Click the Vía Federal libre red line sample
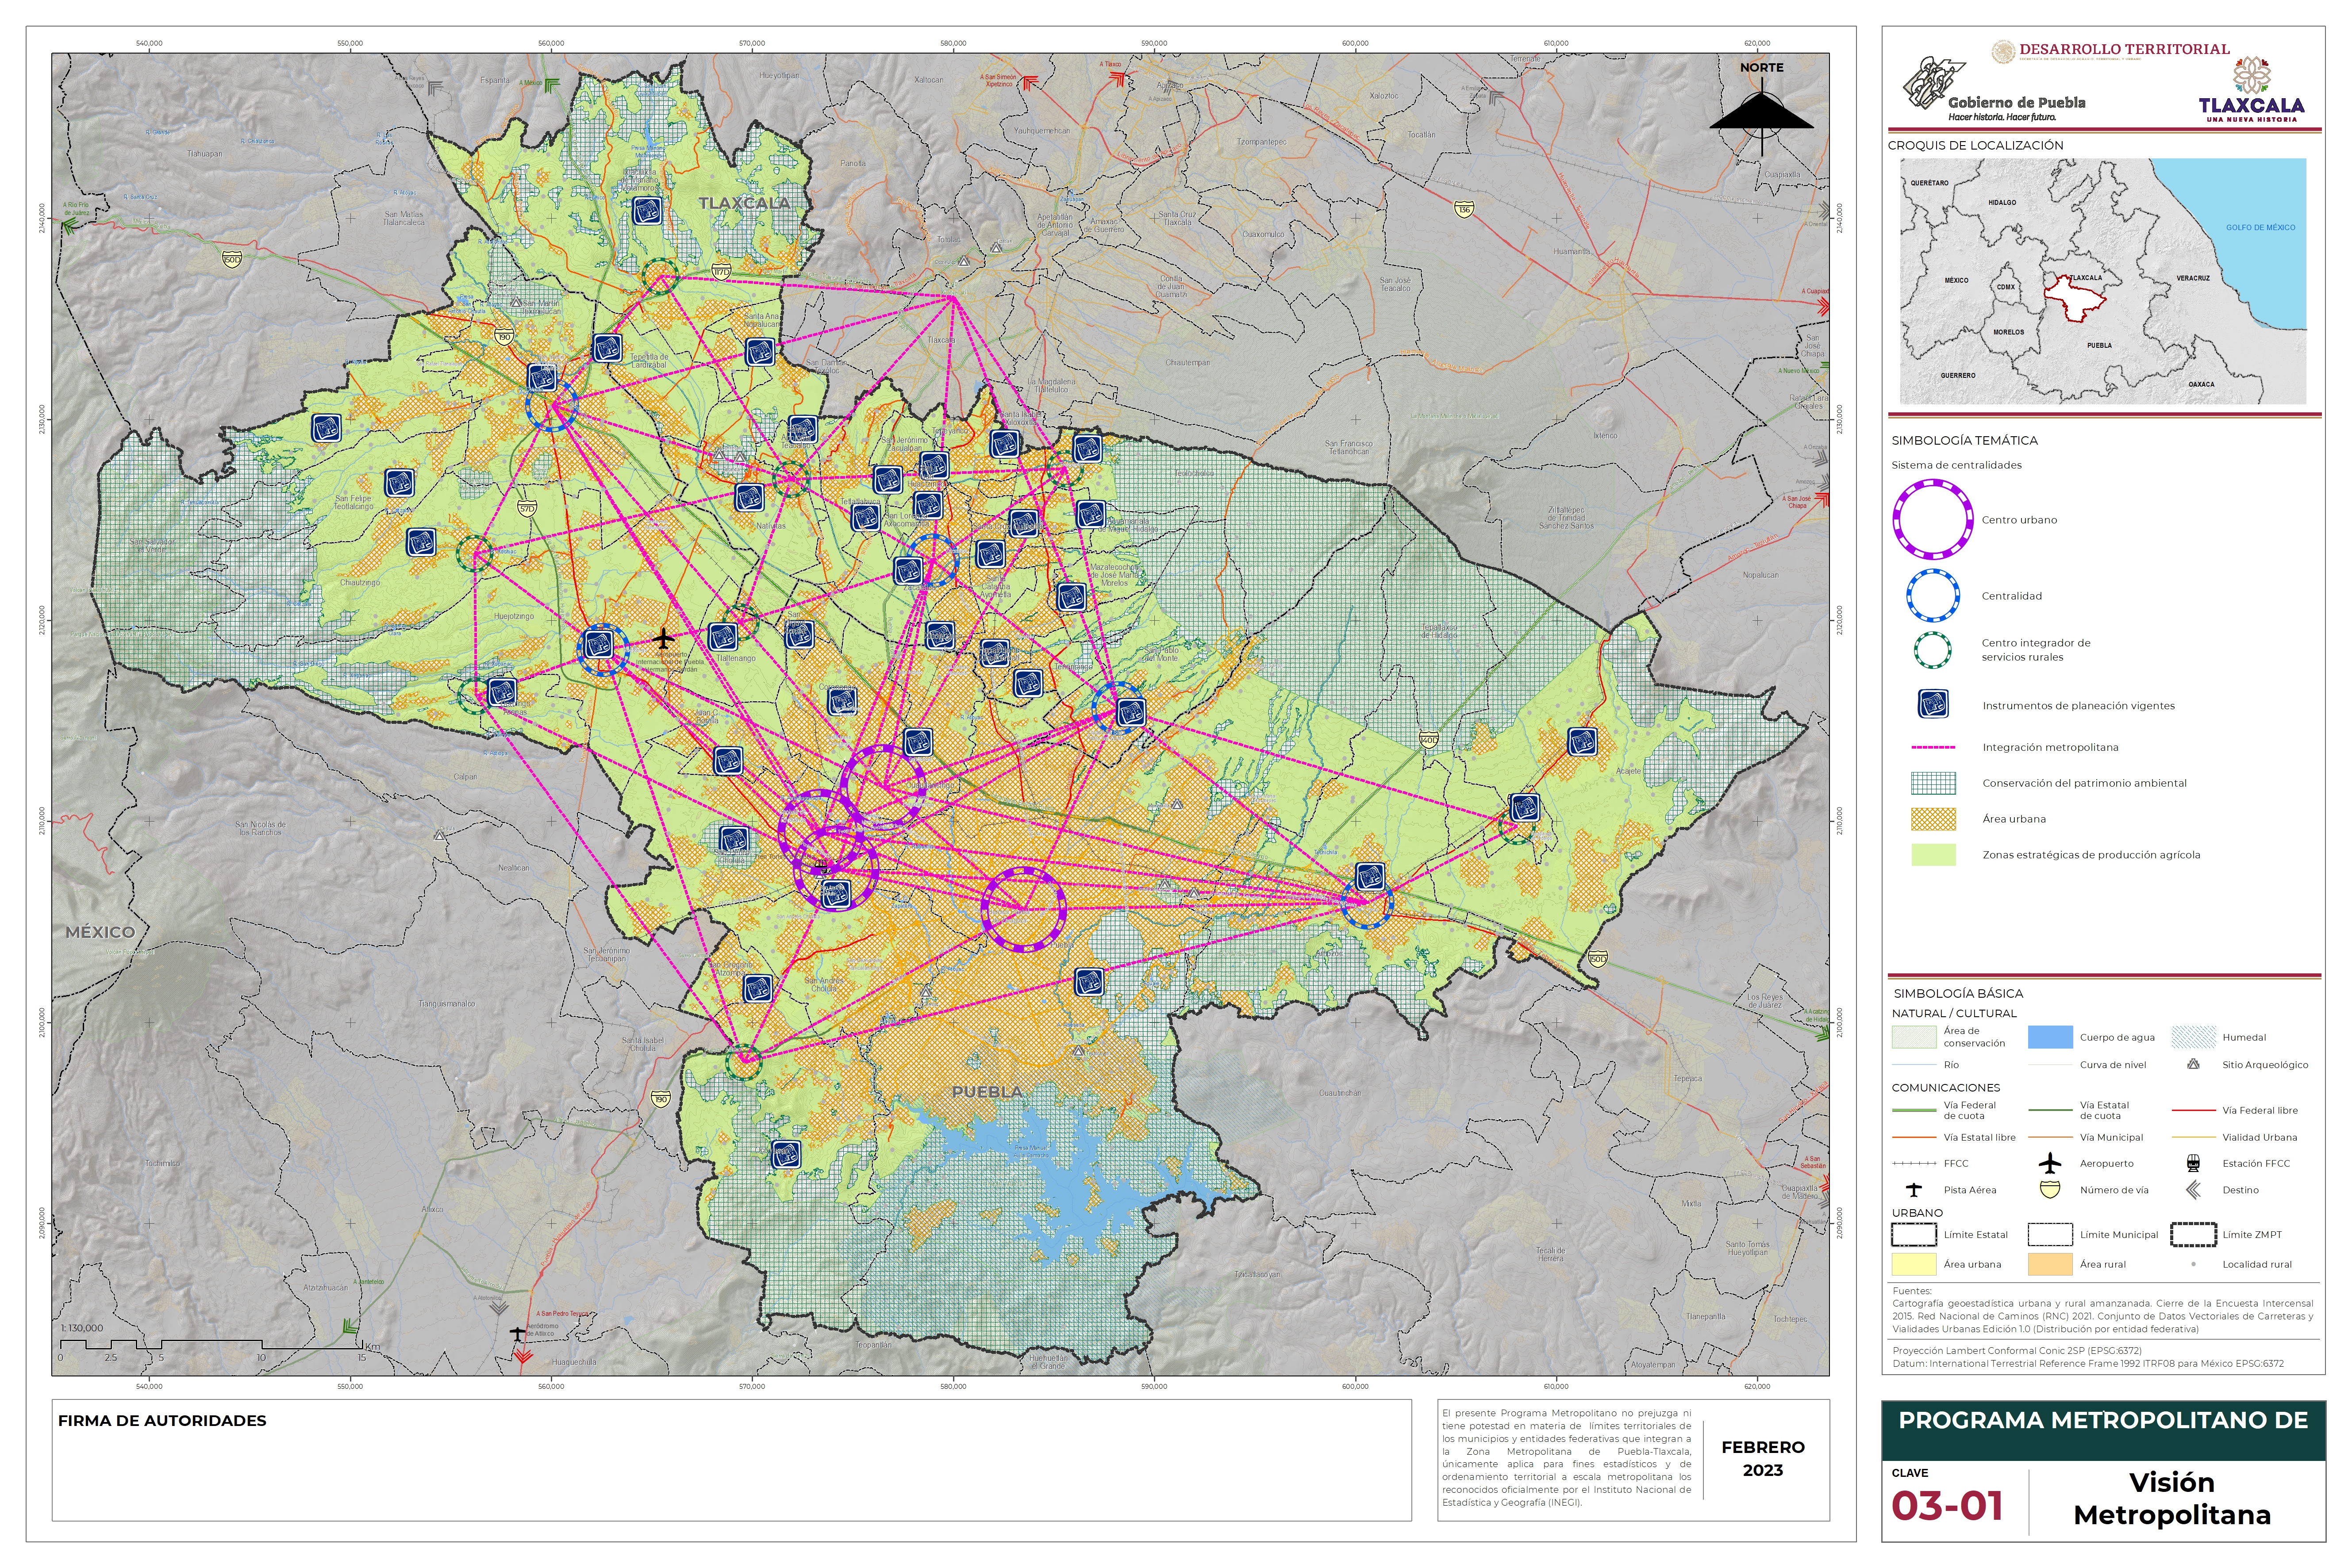The image size is (2352, 1568). 2194,1110
